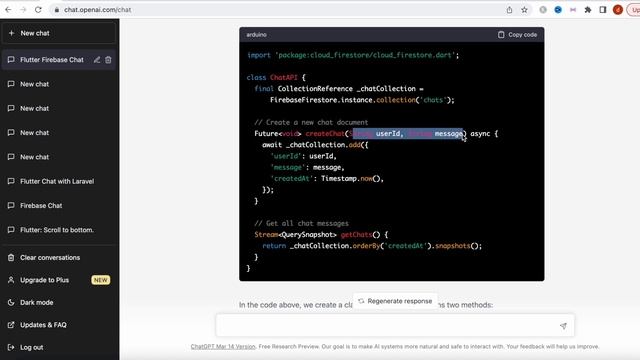Click the message input field
The image size is (640, 360).
point(395,325)
